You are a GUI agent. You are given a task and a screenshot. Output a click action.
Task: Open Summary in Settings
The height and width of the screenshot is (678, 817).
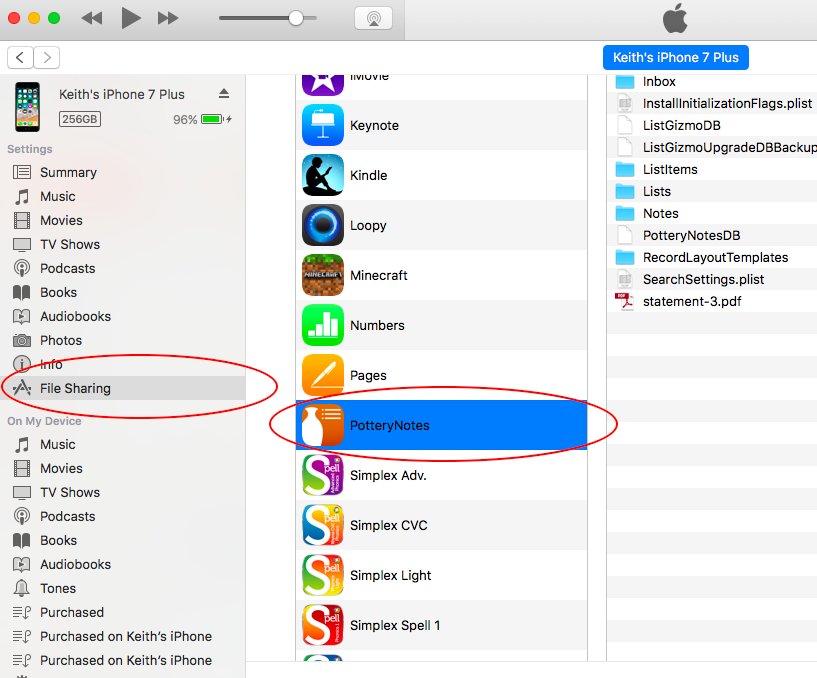pos(122,172)
